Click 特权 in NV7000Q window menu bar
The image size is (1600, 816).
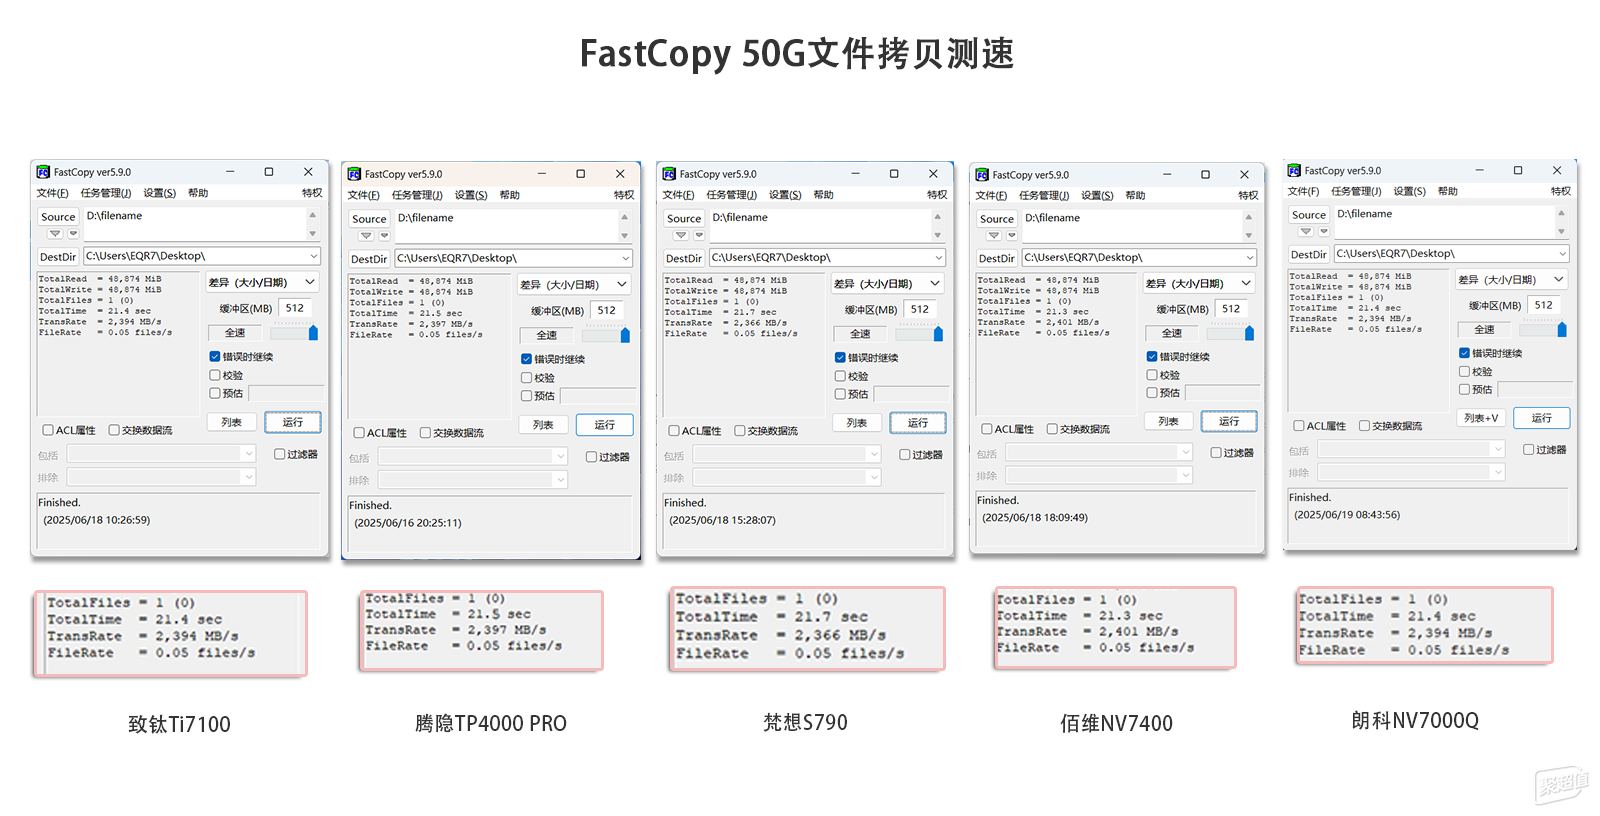pos(1561,191)
